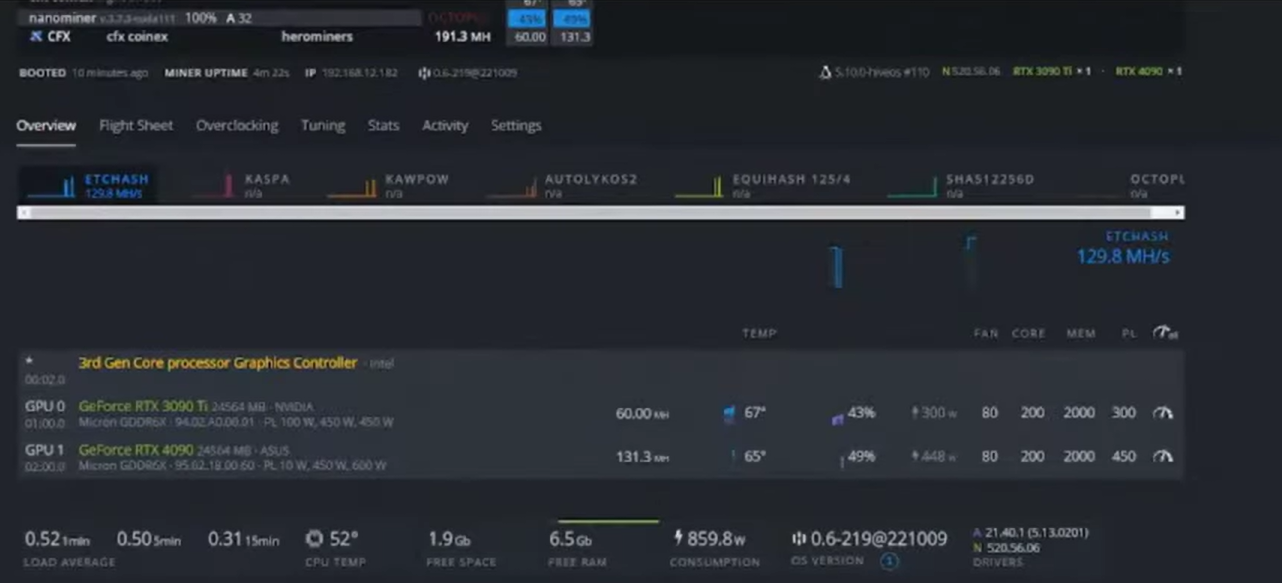
Task: Switch to the Stats tab
Action: [x=383, y=125]
